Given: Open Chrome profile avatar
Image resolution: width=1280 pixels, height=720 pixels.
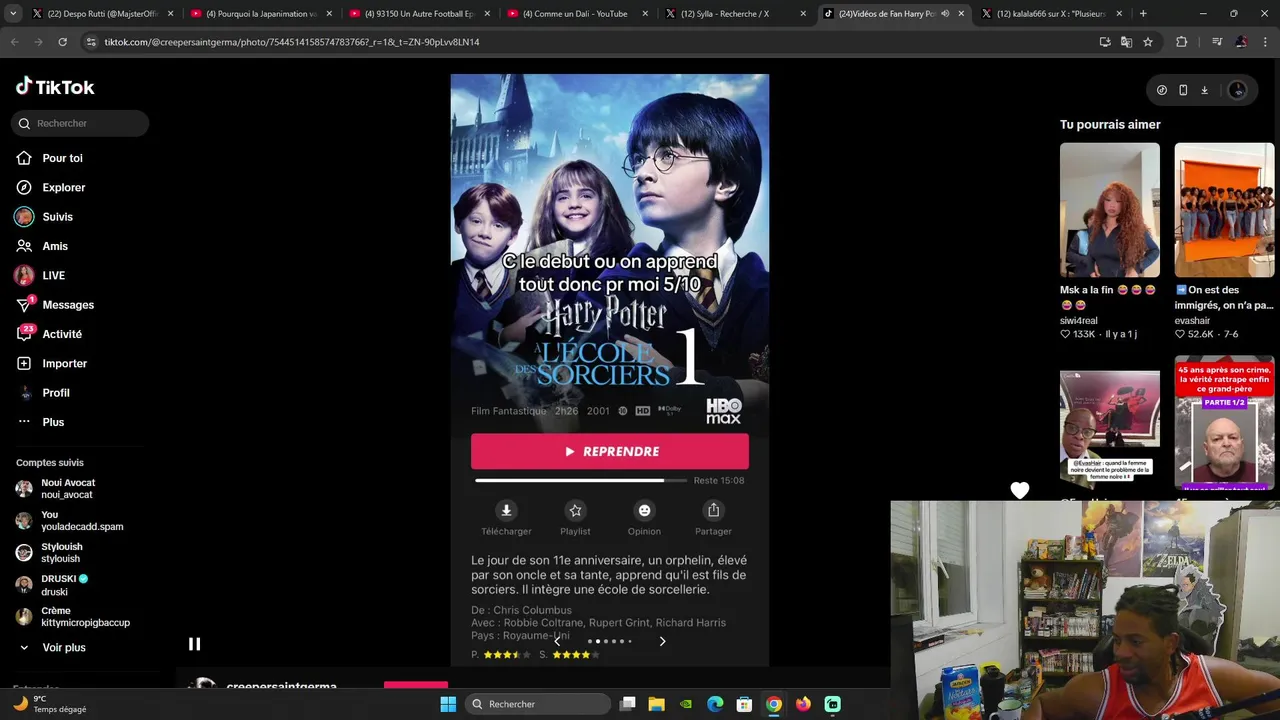Looking at the screenshot, I should coord(1241,42).
